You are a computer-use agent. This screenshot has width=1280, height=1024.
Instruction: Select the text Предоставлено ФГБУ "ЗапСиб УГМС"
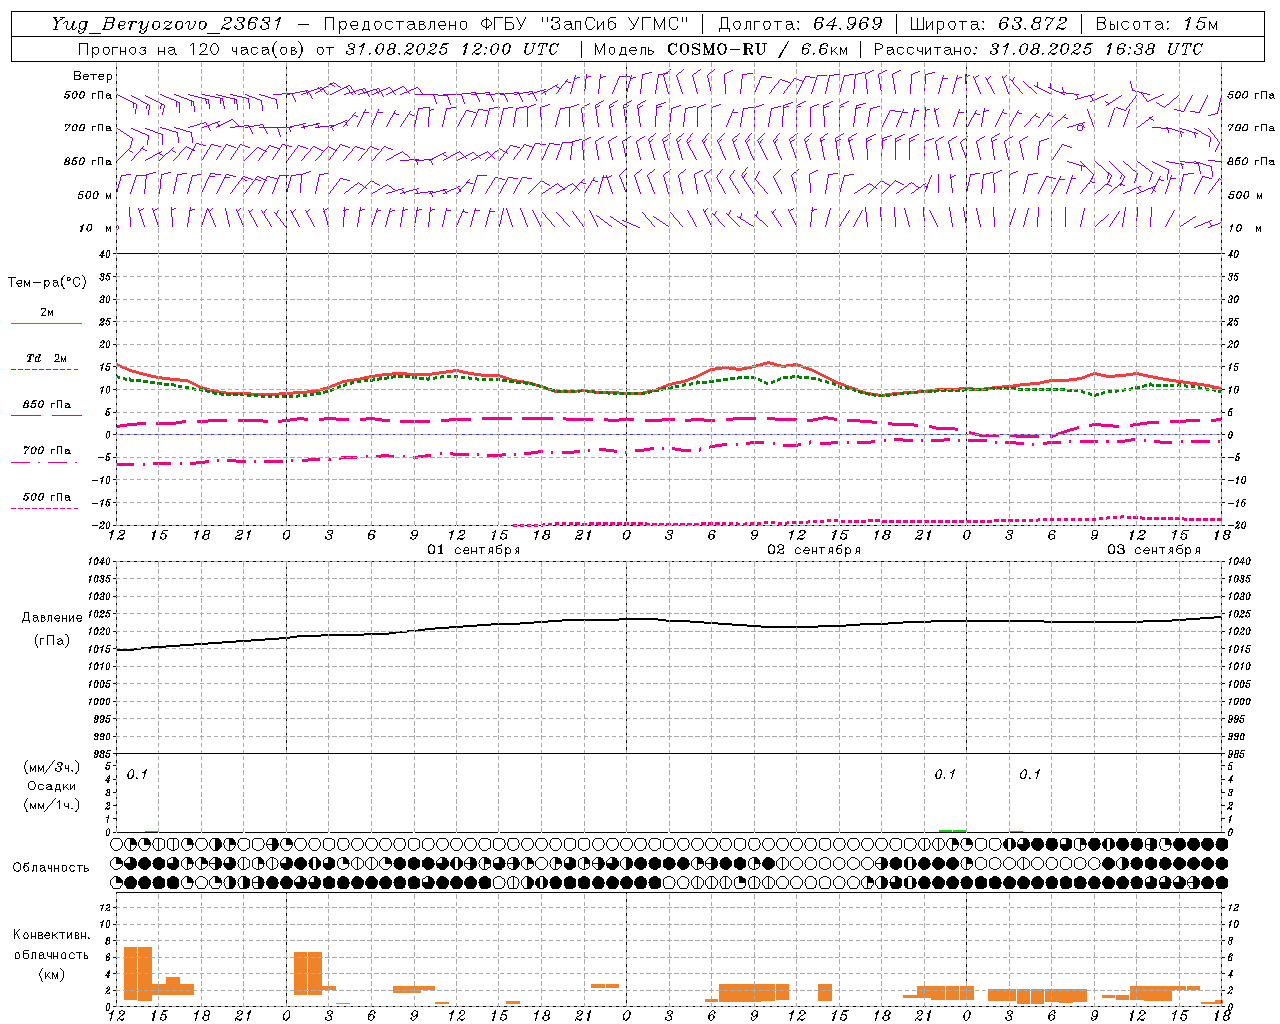(506, 24)
